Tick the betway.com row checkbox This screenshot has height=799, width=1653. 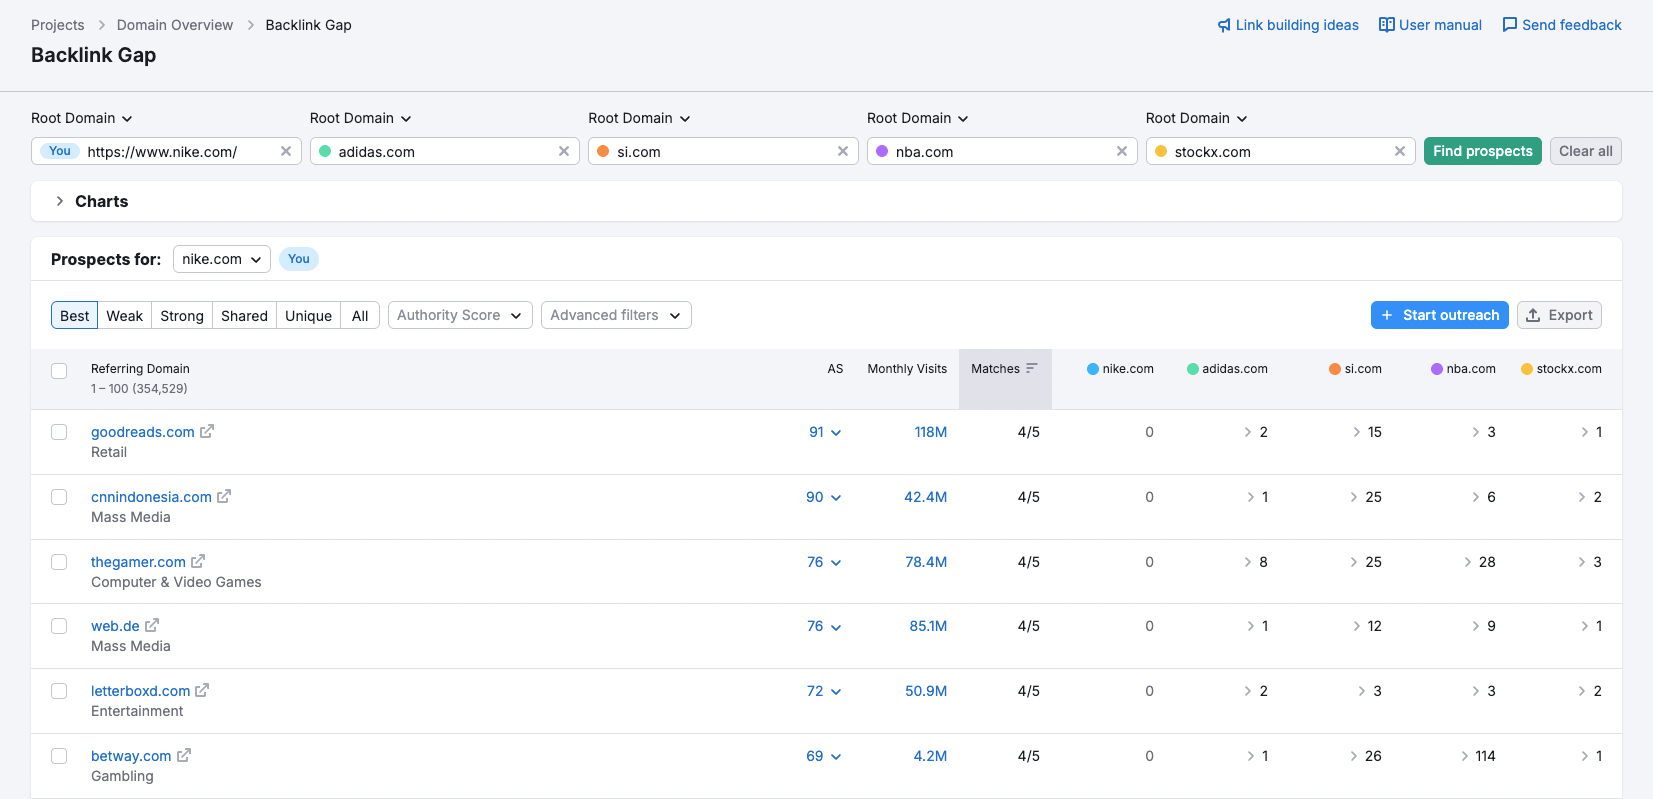pos(59,756)
